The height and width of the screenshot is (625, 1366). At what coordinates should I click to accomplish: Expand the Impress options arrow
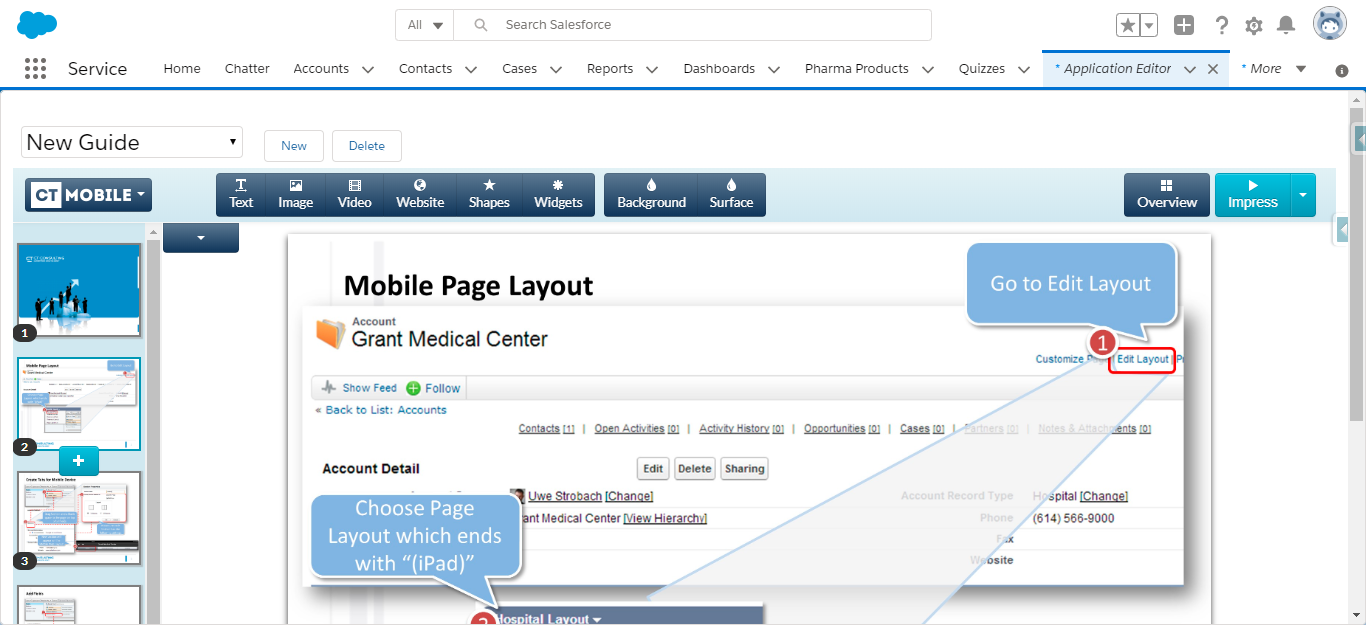[1303, 194]
